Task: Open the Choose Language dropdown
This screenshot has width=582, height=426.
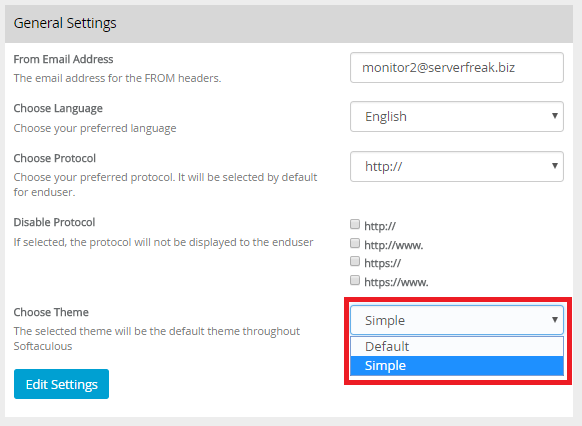Action: click(457, 117)
